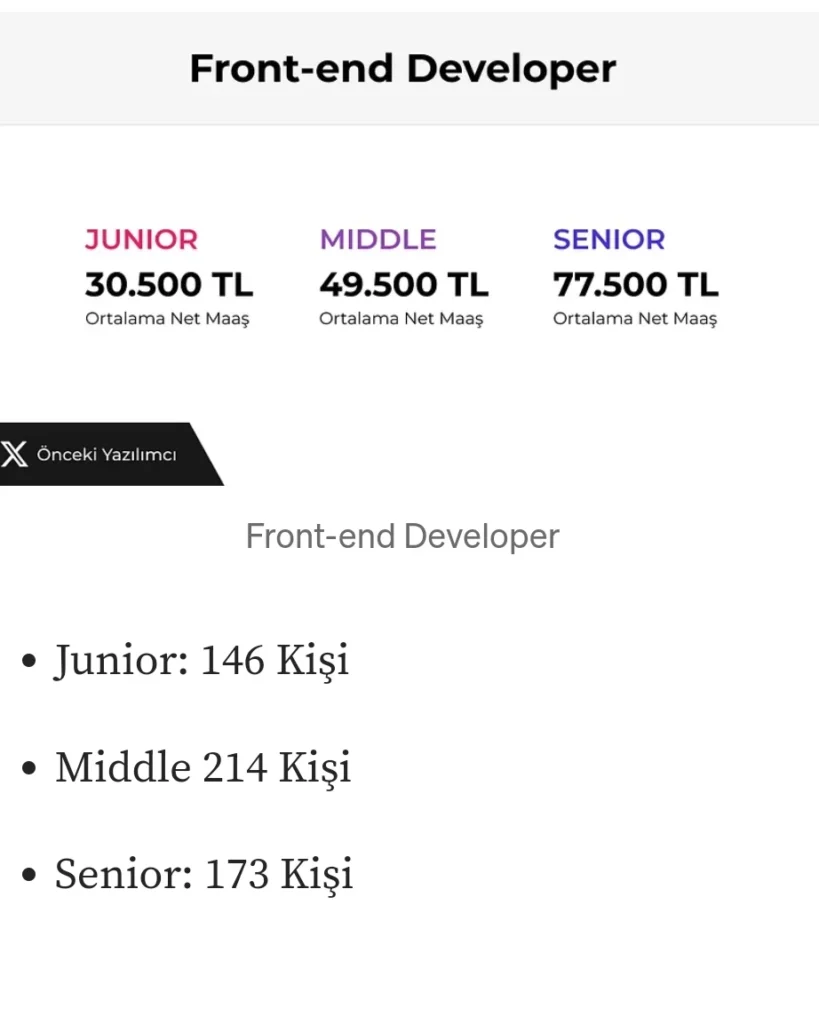Viewport: 819px width, 1024px height.
Task: Click Ortalama Net Maaş under Middle
Action: (401, 319)
